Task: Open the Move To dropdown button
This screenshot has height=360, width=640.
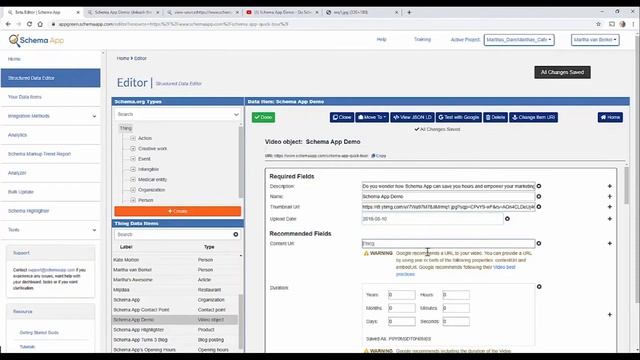Action: pos(372,117)
